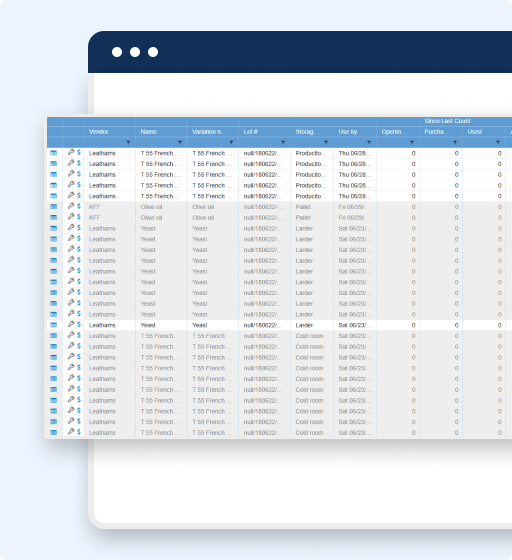Click the 'Lot #' column header
512x560 pixels.
click(251, 132)
